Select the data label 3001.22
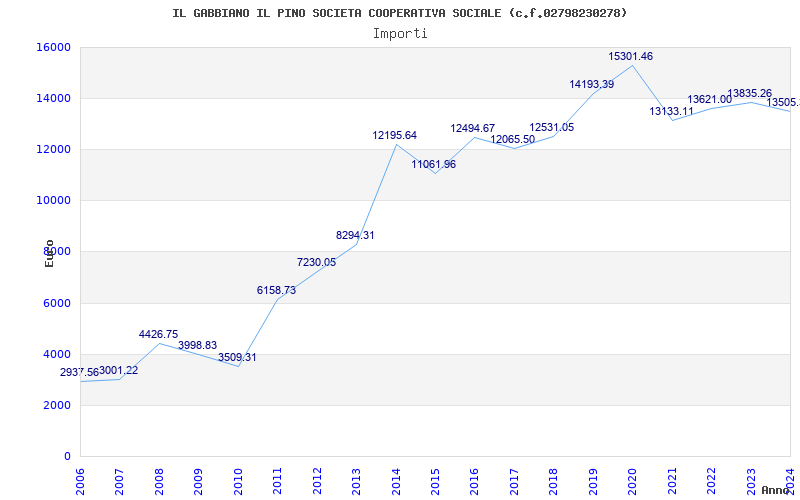 point(118,370)
